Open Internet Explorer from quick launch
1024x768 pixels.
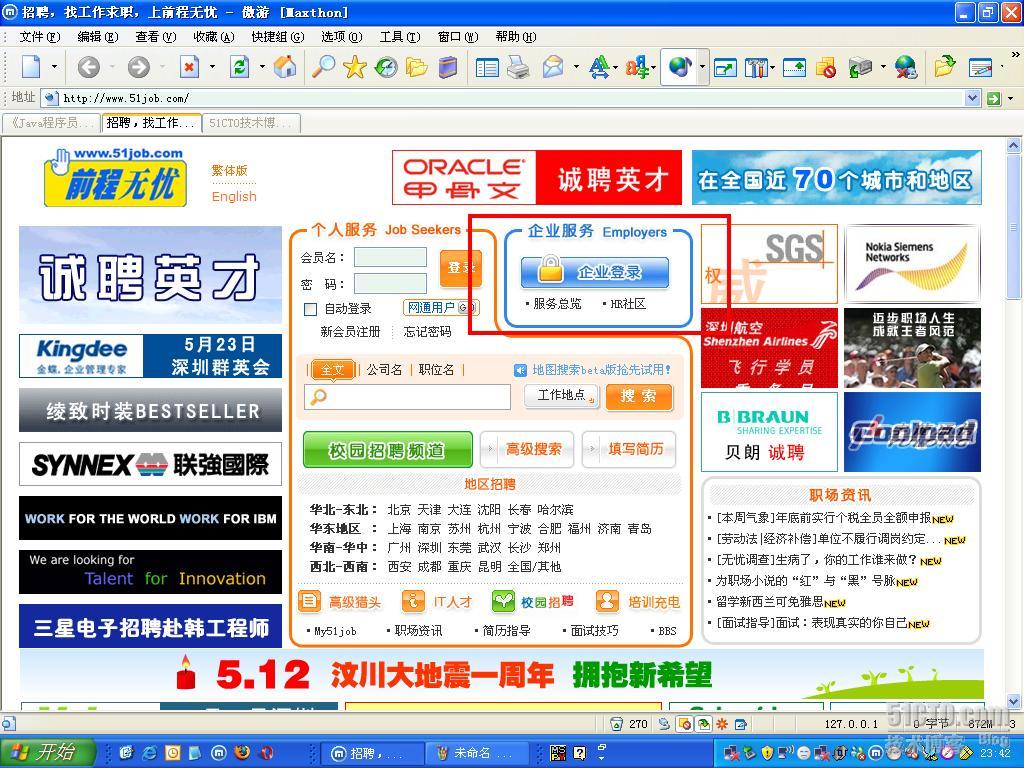pyautogui.click(x=150, y=753)
